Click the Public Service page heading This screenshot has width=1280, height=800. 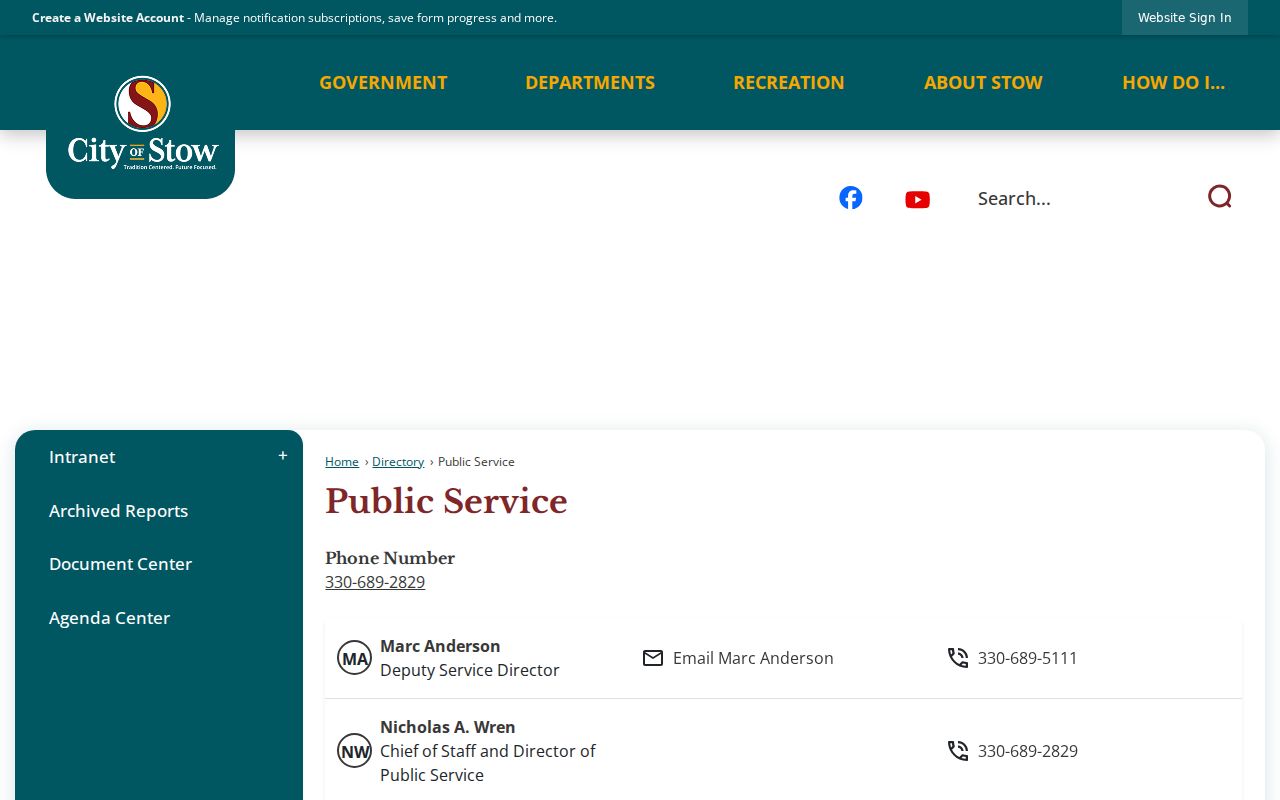[x=446, y=501]
